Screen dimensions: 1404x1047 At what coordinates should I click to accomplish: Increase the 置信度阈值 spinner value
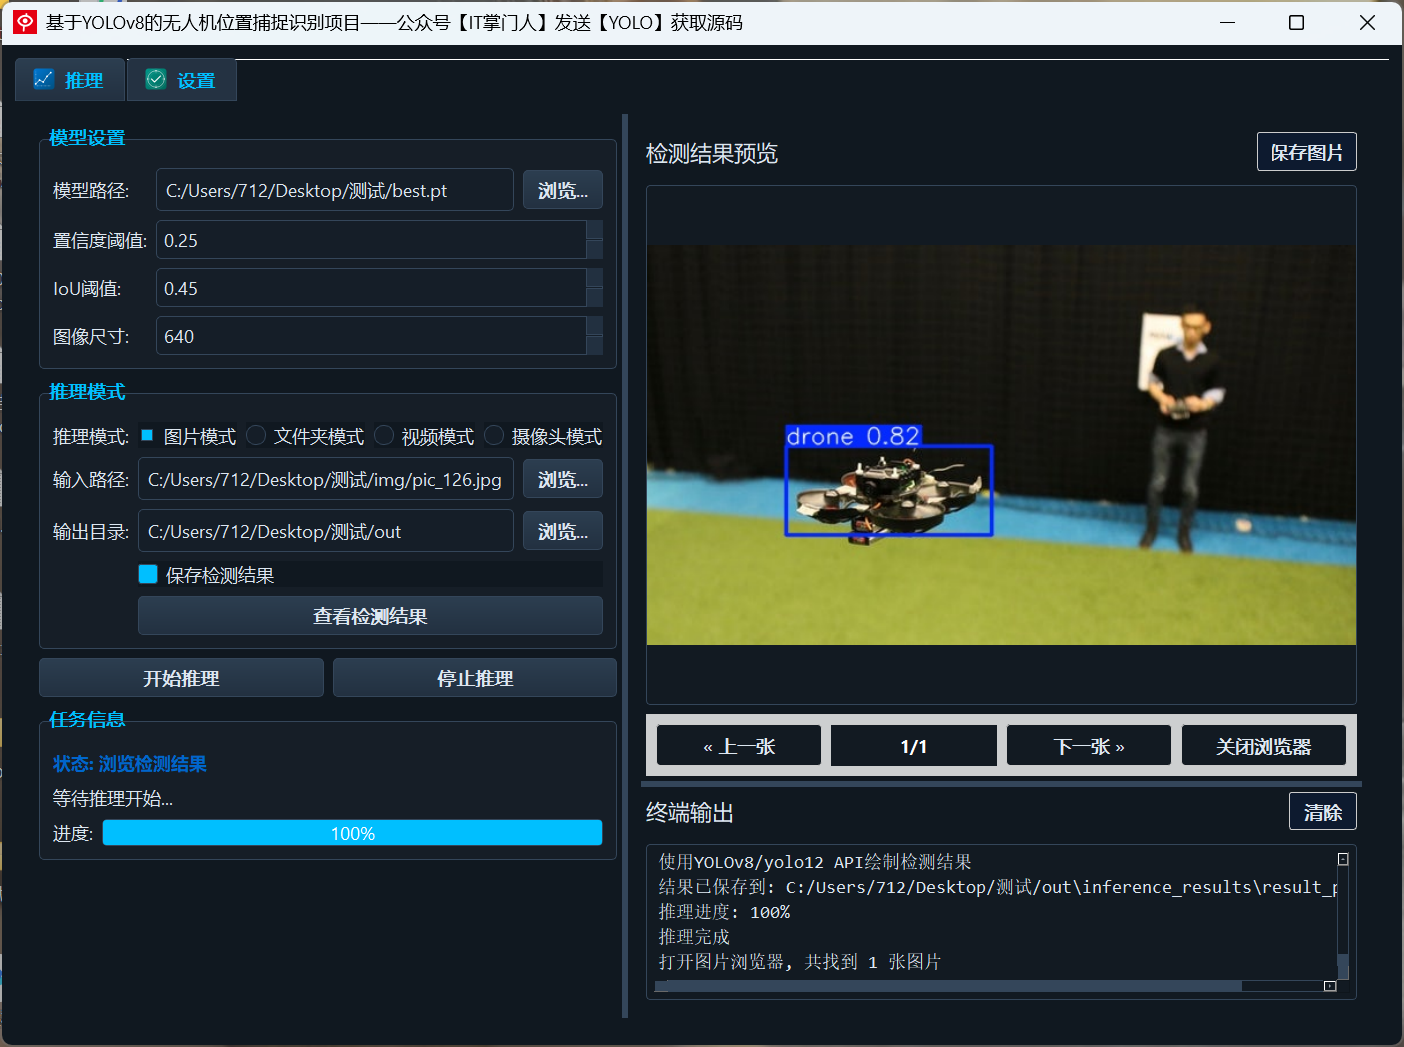pos(595,230)
